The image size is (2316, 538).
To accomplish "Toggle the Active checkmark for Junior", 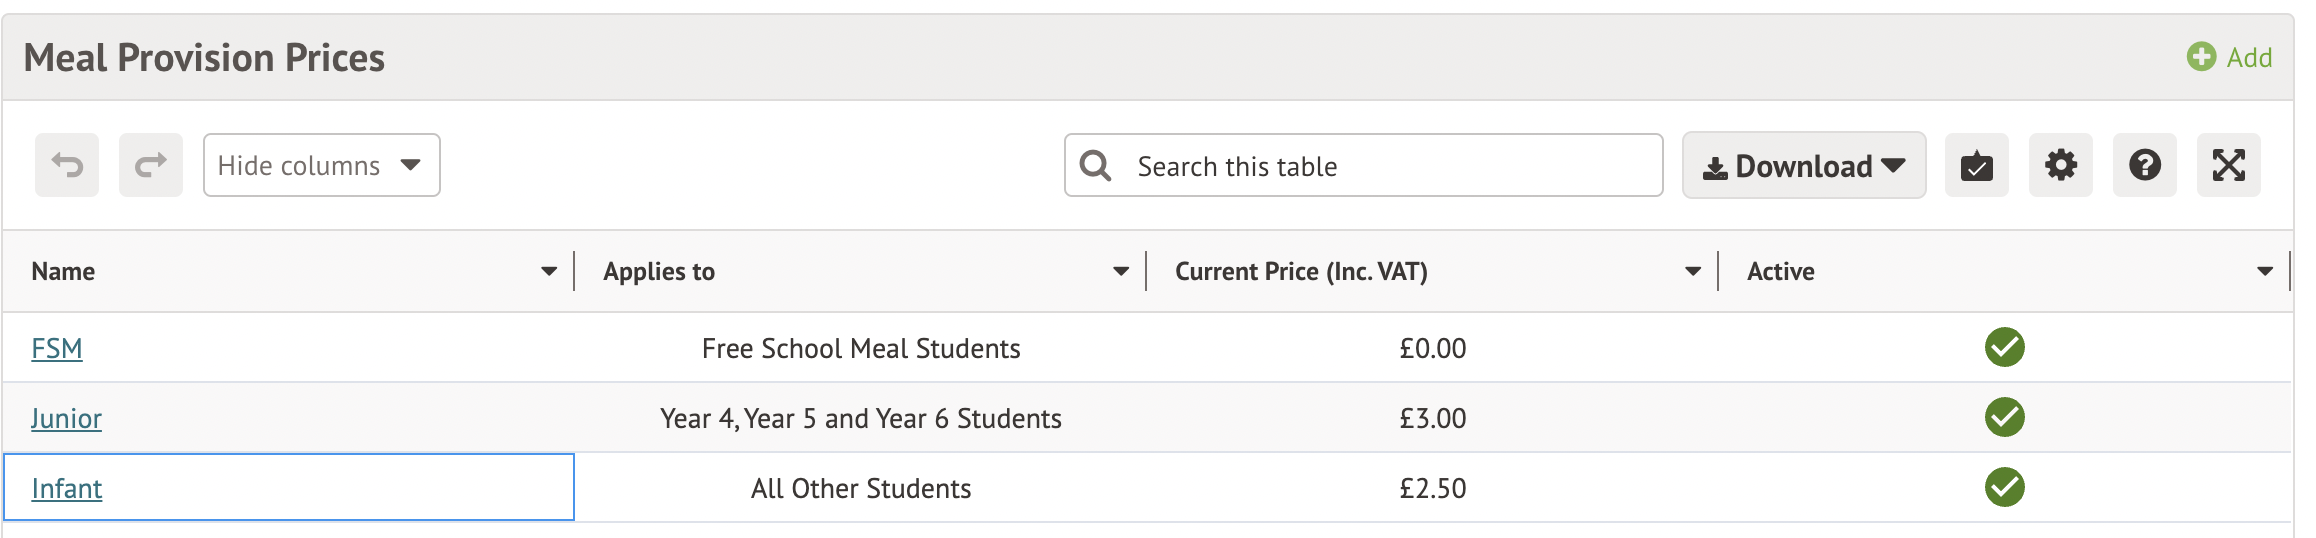I will tap(2005, 417).
